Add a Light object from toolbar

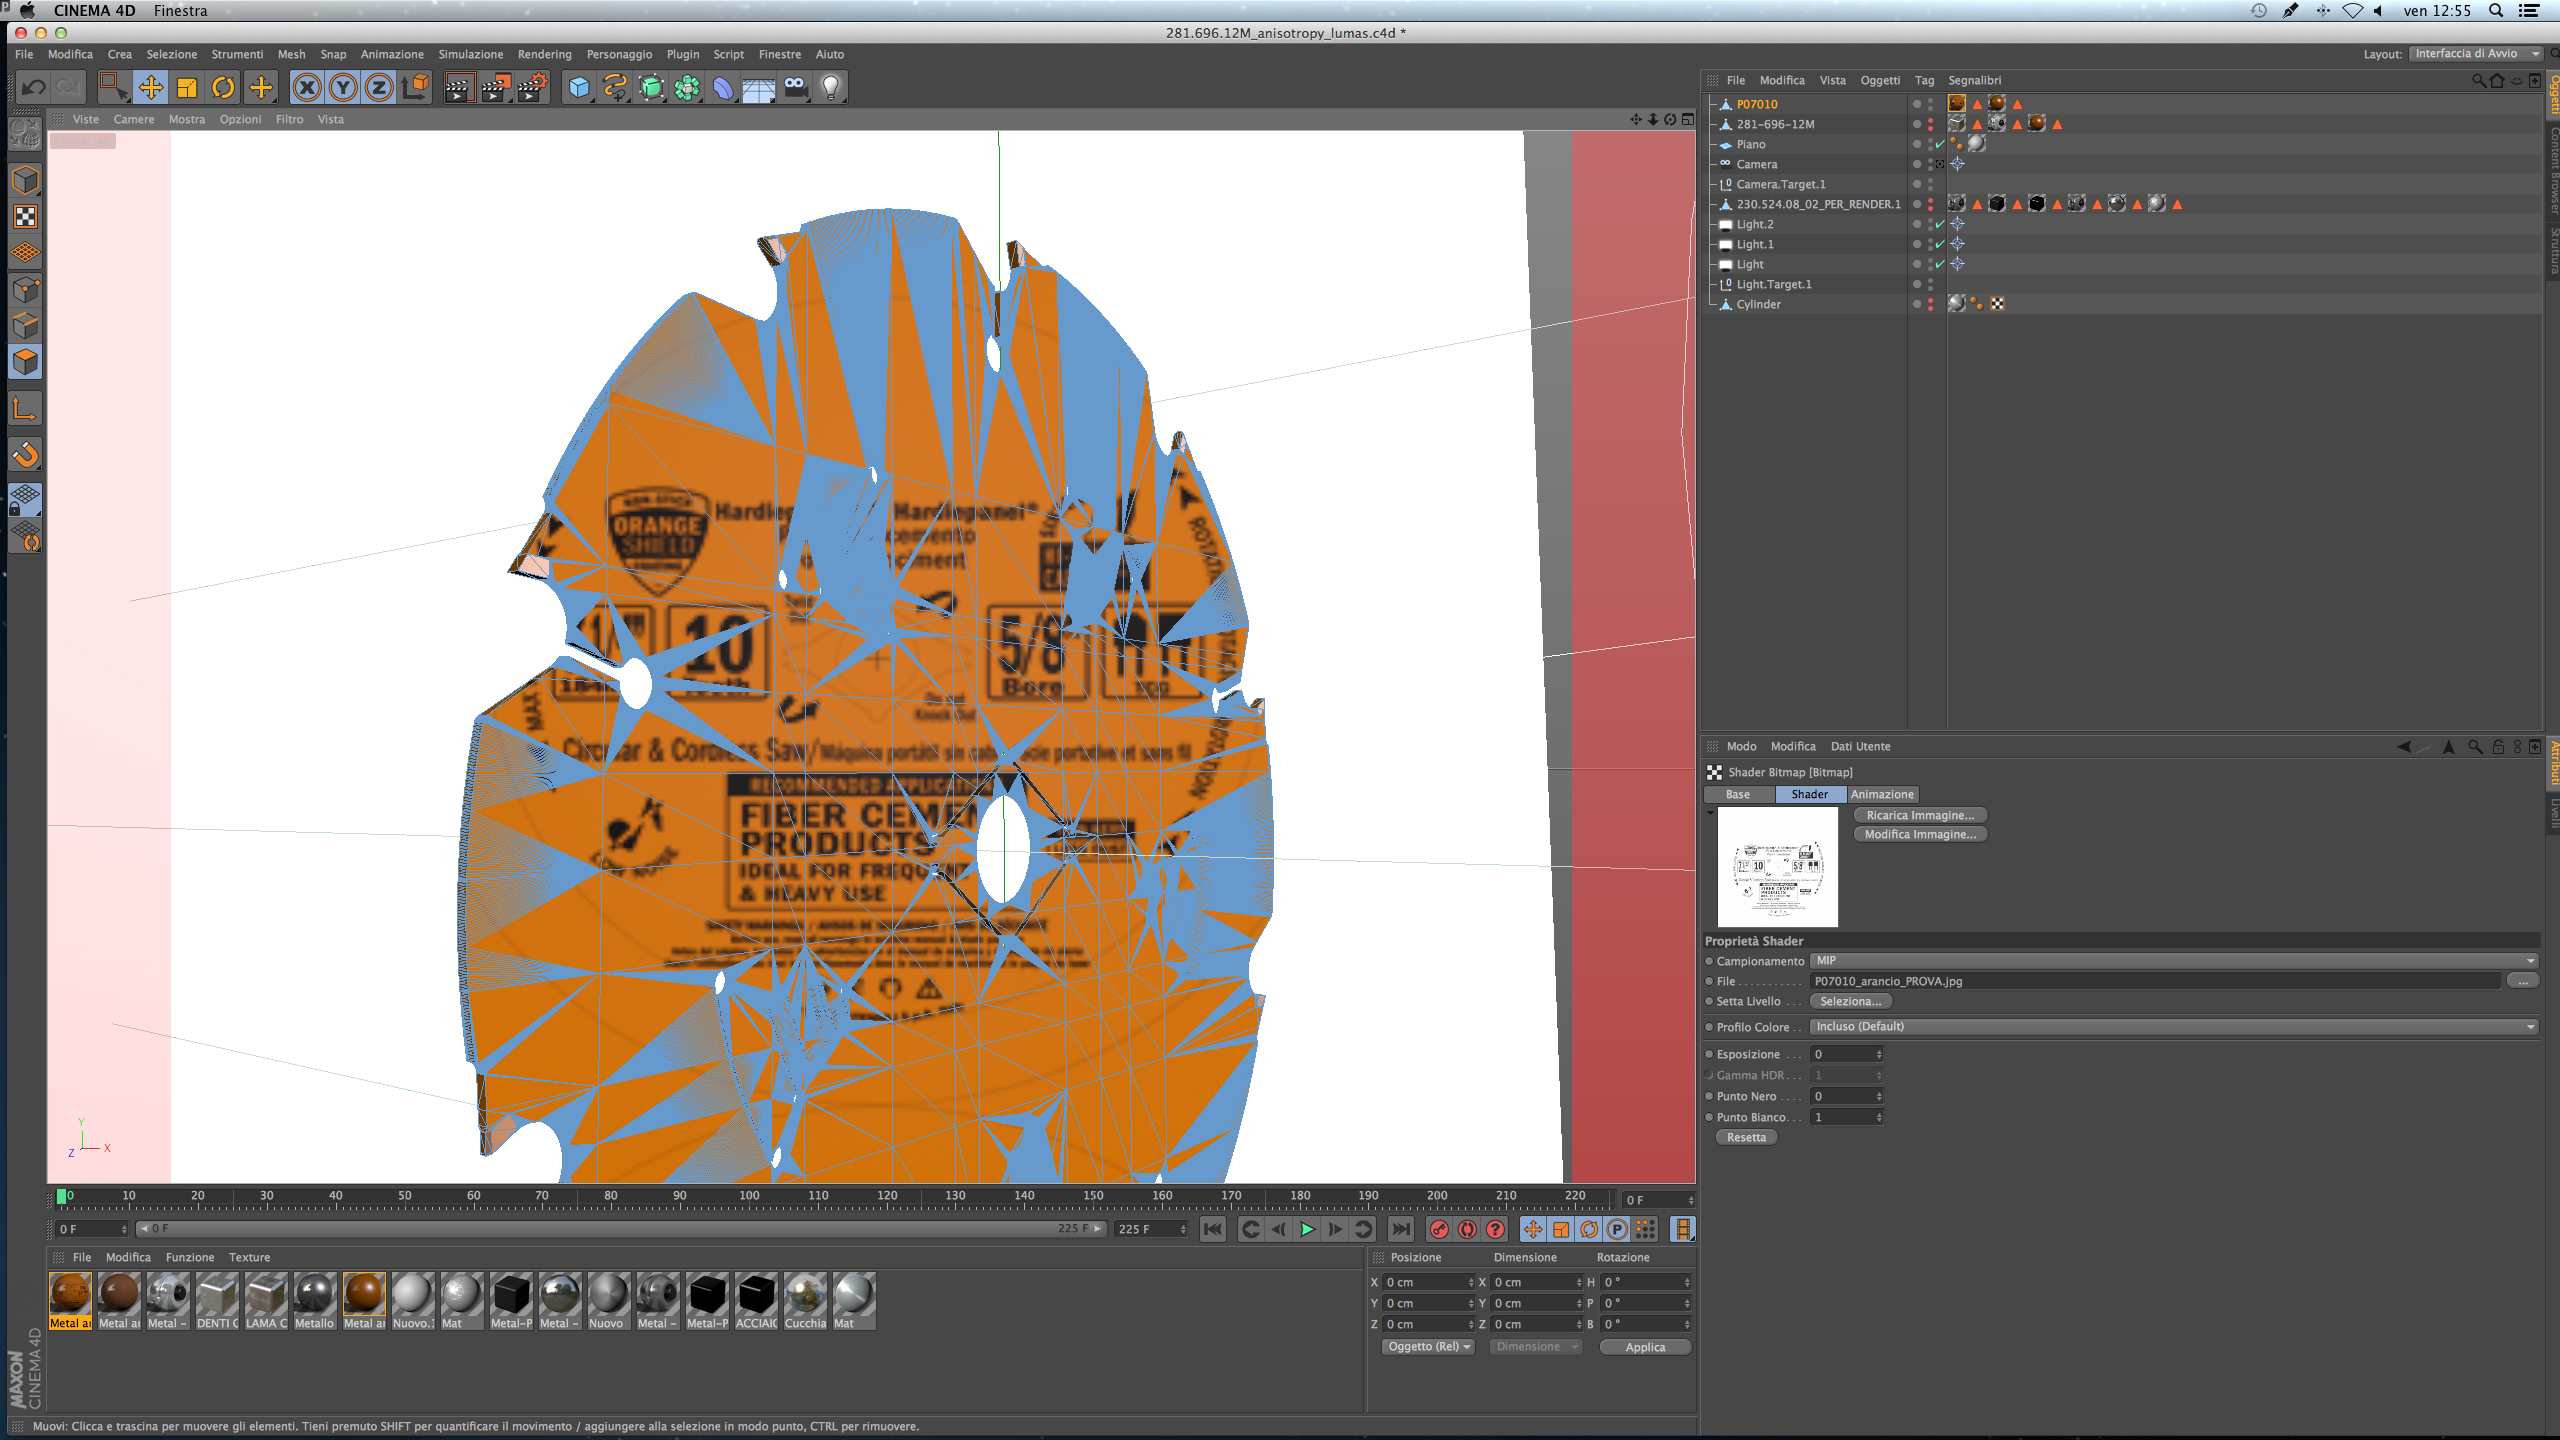pos(830,88)
